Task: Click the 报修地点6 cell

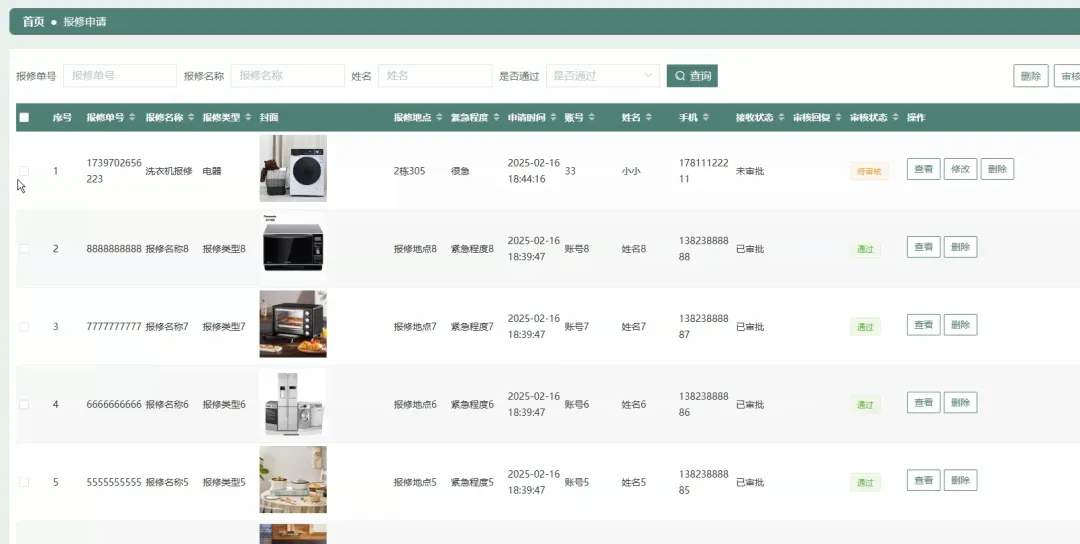Action: 415,404
